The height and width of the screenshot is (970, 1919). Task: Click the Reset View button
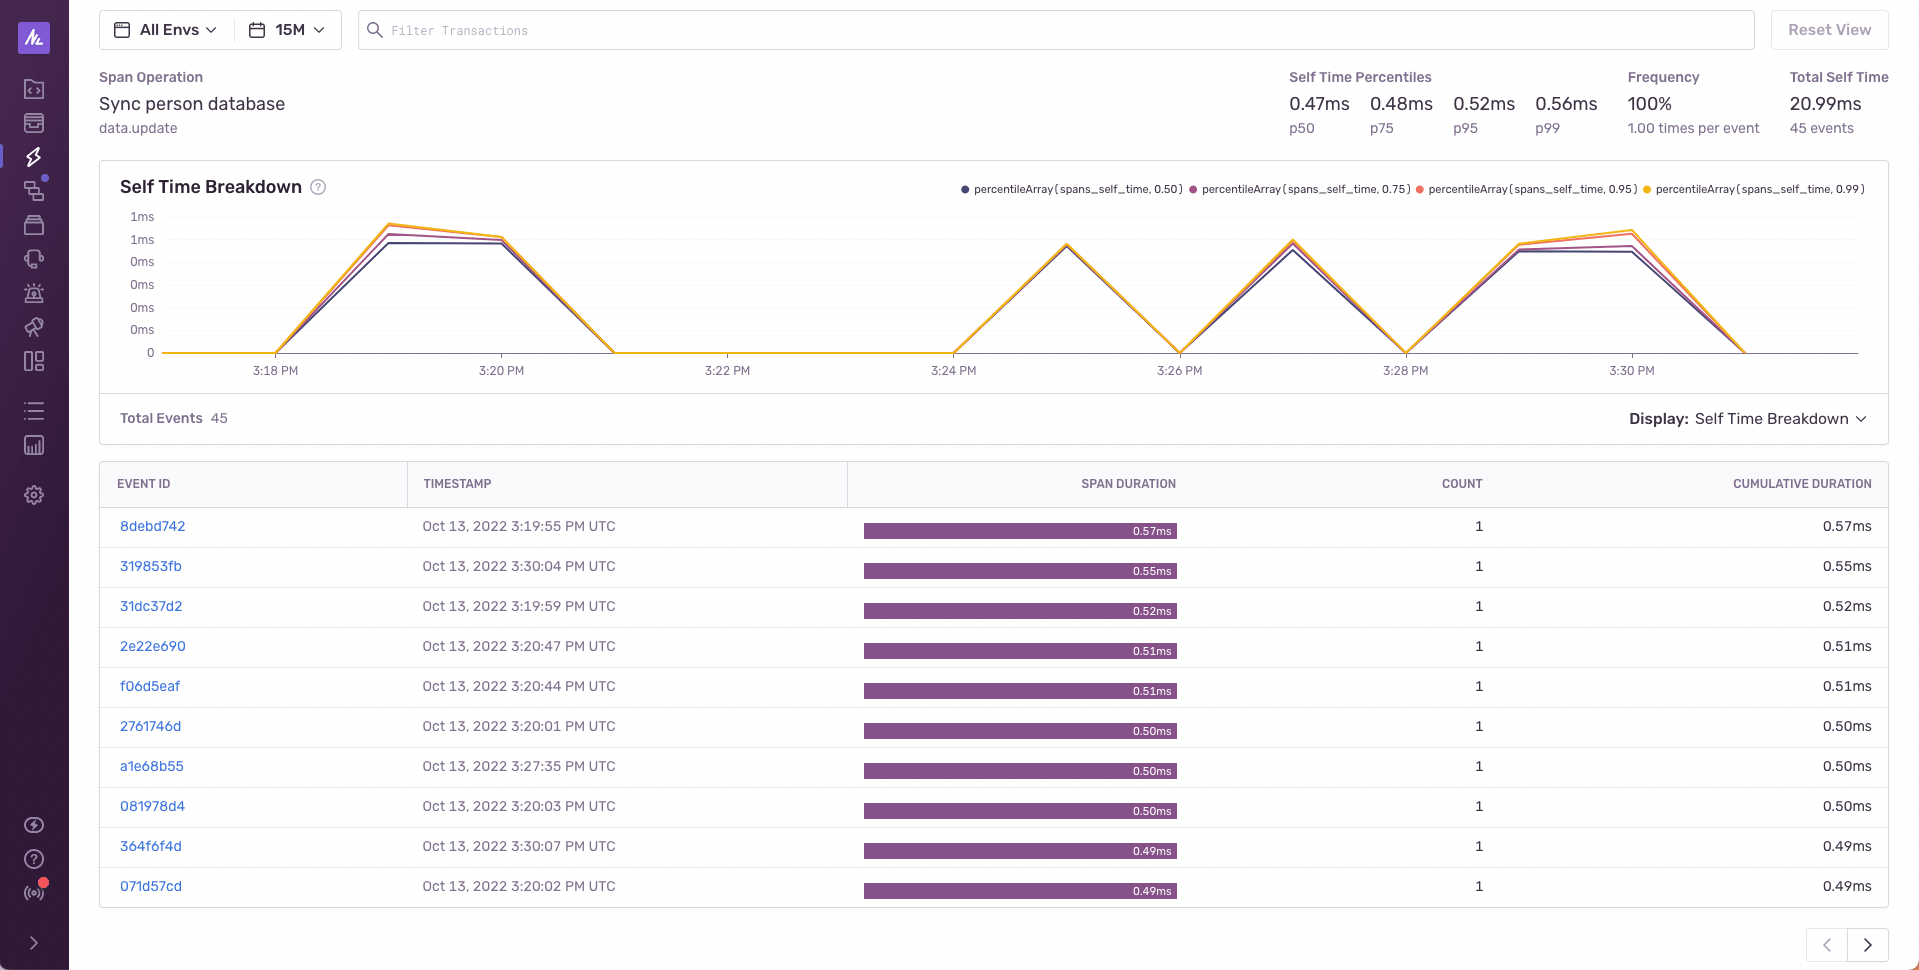click(x=1829, y=29)
